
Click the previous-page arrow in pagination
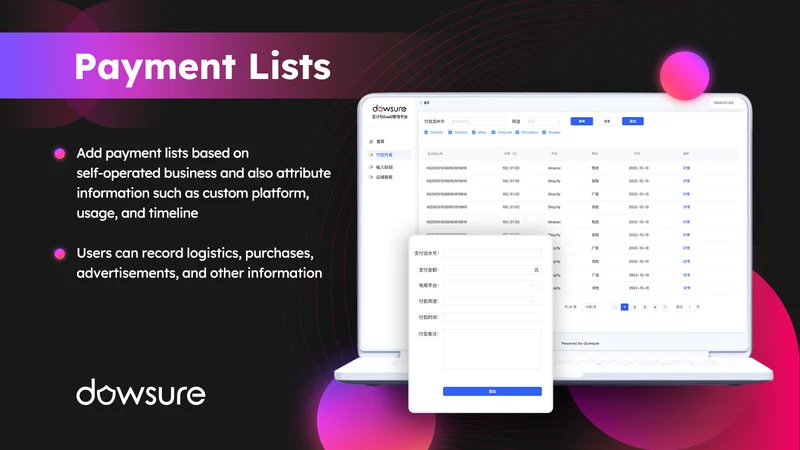point(614,307)
